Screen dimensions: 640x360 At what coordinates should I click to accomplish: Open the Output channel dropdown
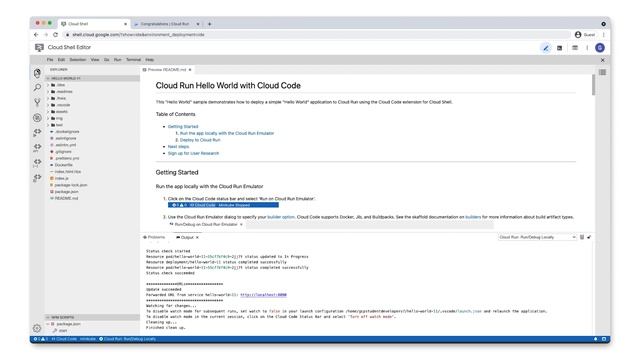coord(537,237)
